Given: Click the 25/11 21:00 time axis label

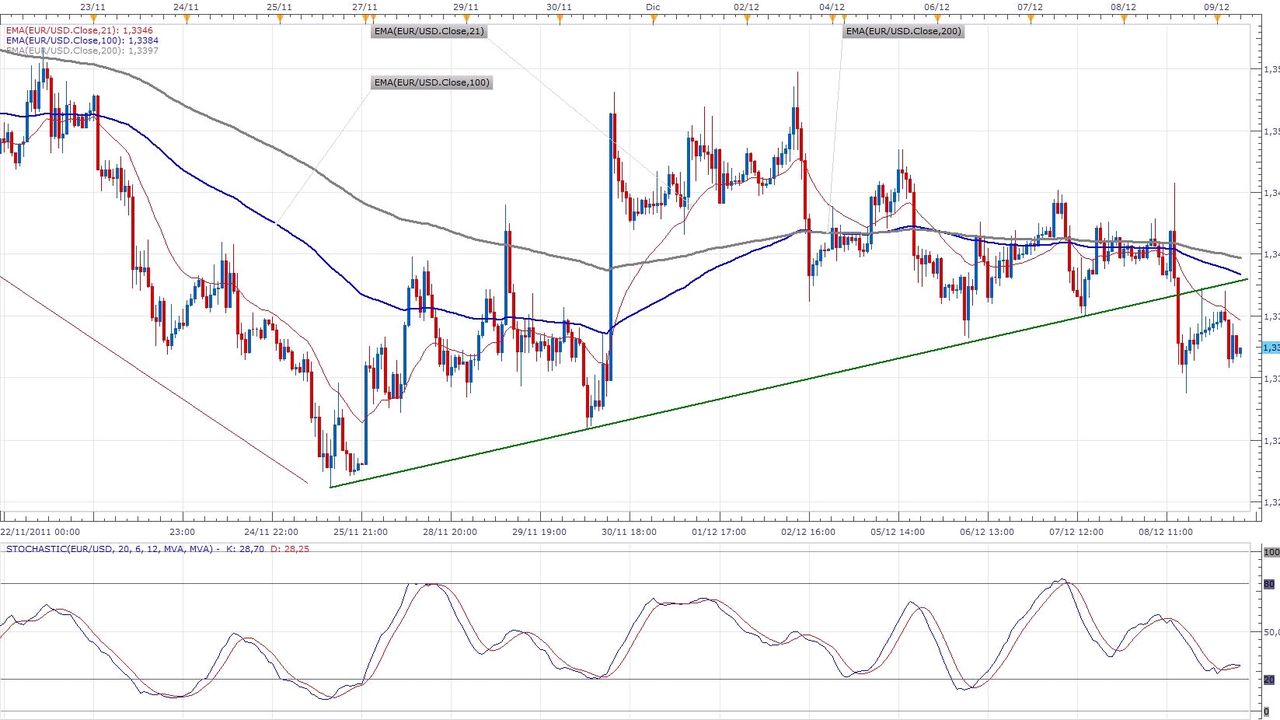Looking at the screenshot, I should coord(361,532).
